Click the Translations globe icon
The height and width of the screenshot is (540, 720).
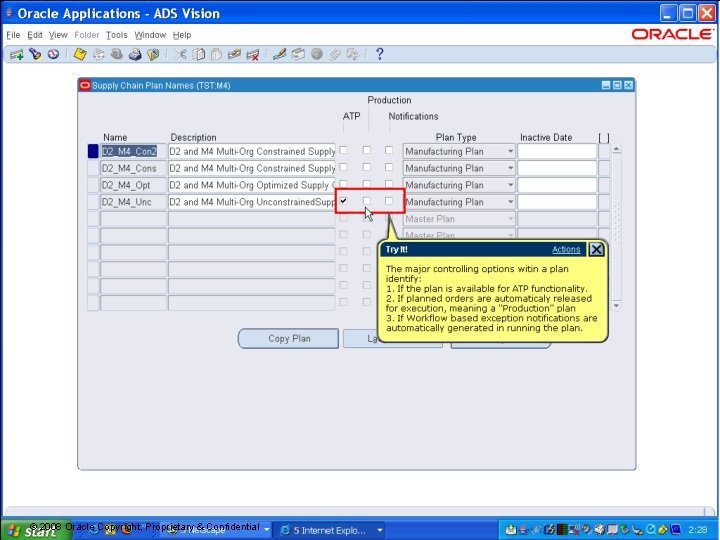[316, 55]
